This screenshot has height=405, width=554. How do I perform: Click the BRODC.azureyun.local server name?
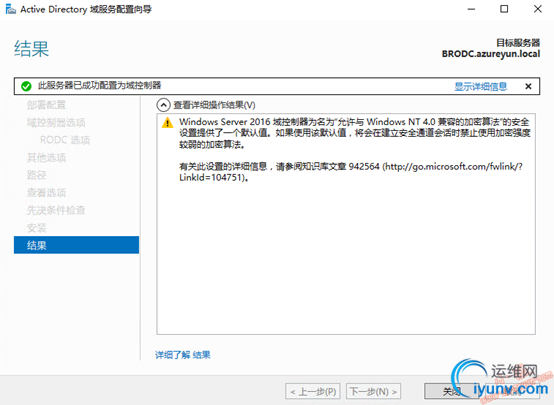(491, 54)
